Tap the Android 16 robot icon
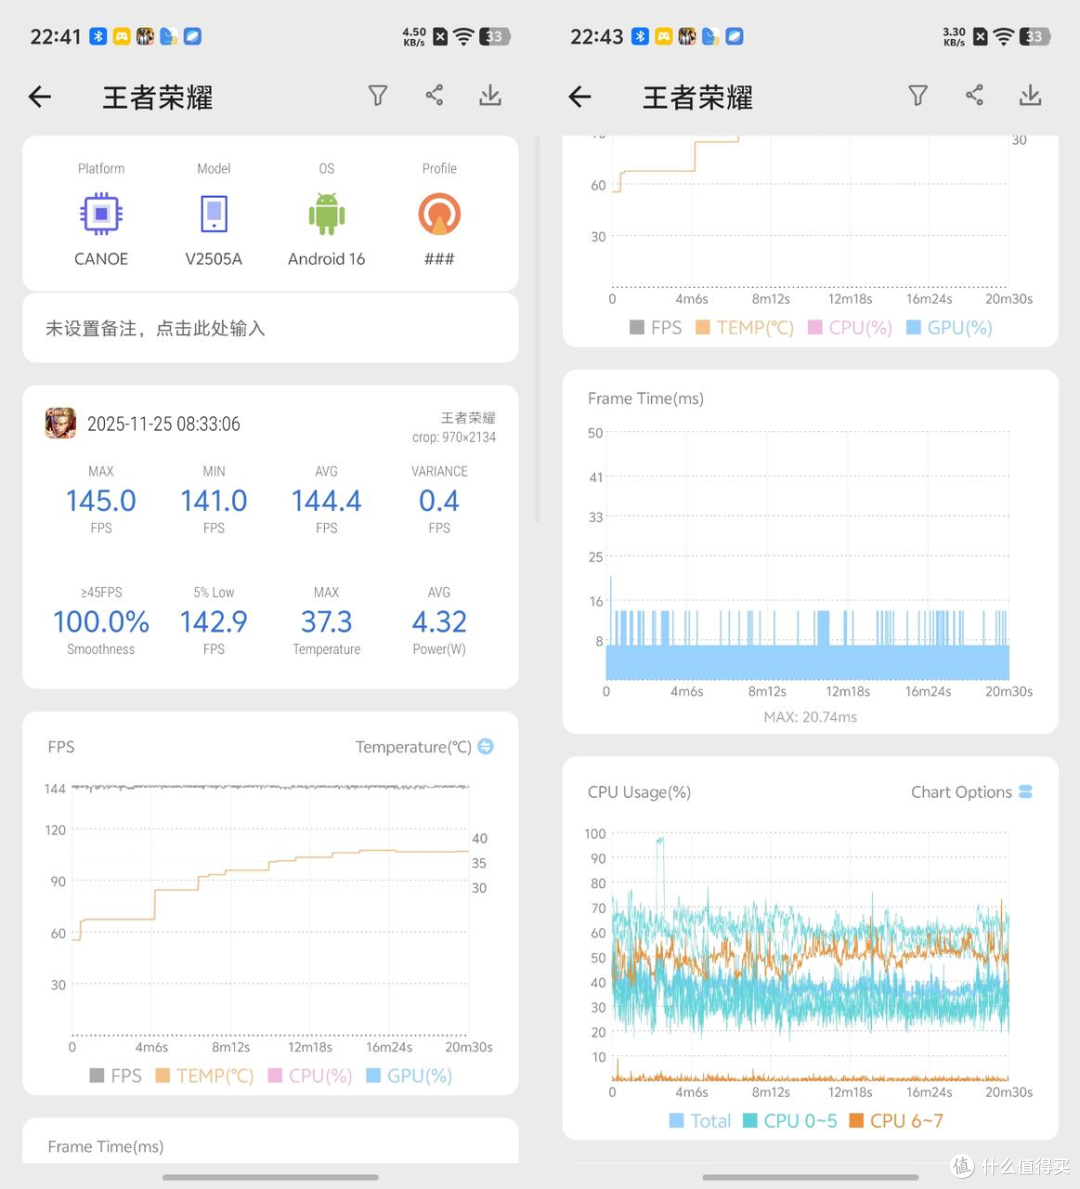The image size is (1080, 1189). (x=327, y=214)
